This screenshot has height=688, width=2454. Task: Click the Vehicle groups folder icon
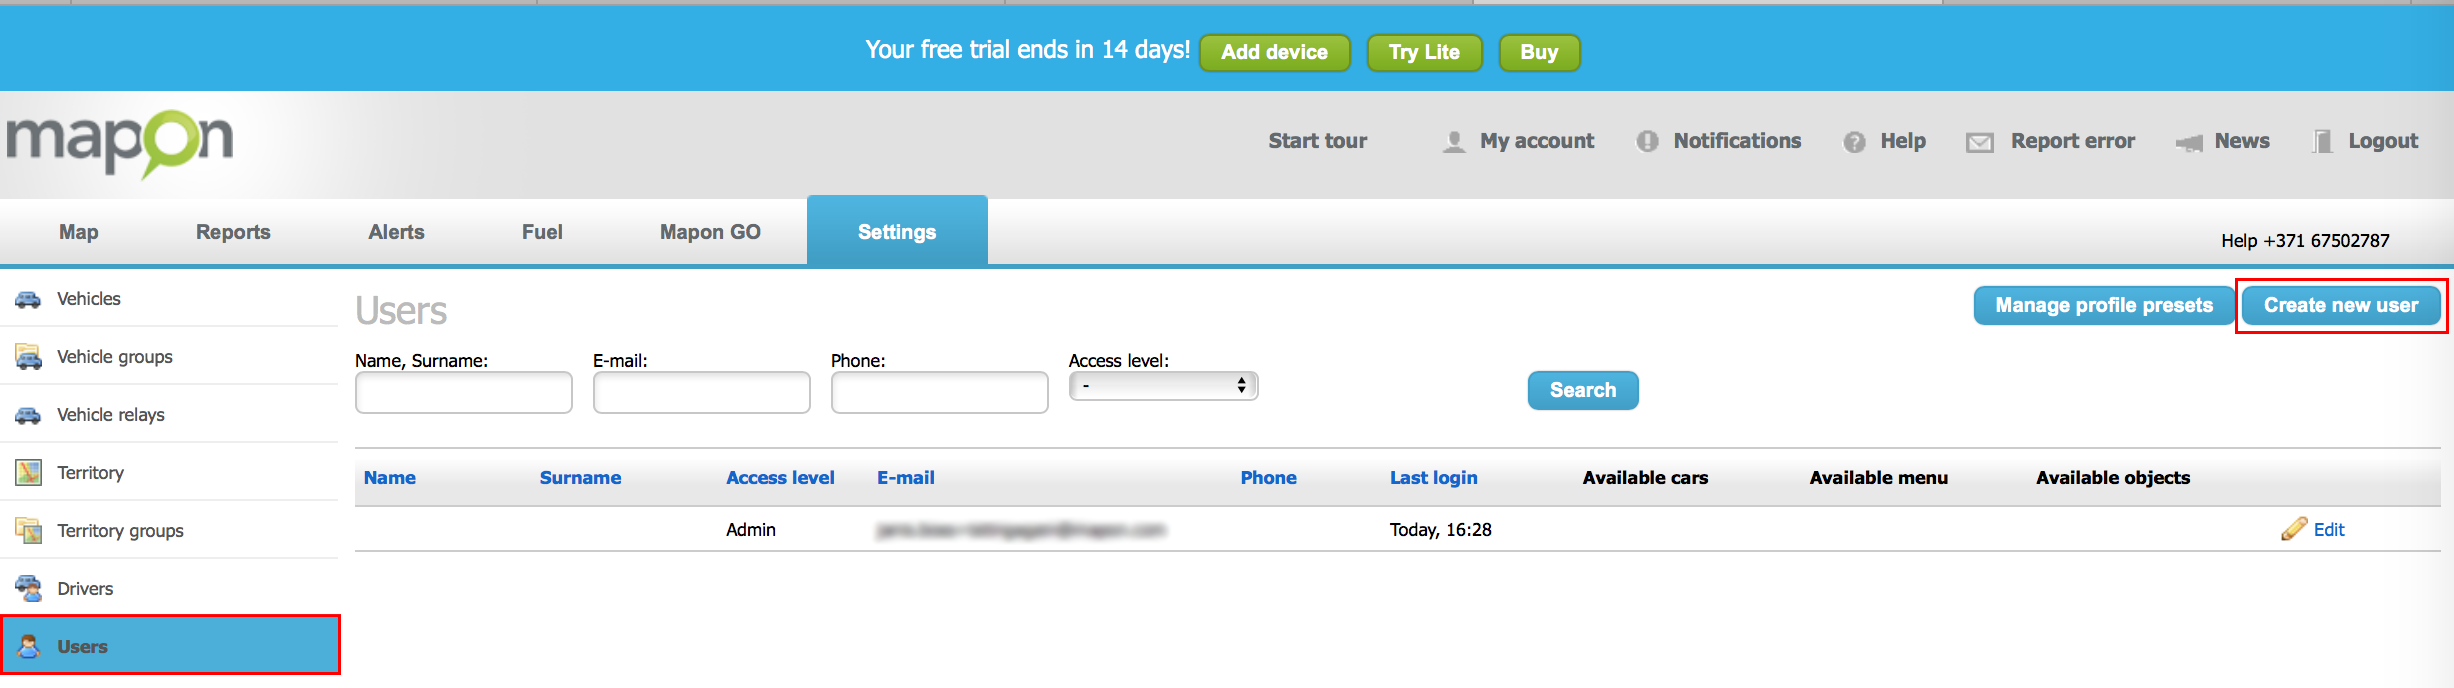(28, 357)
